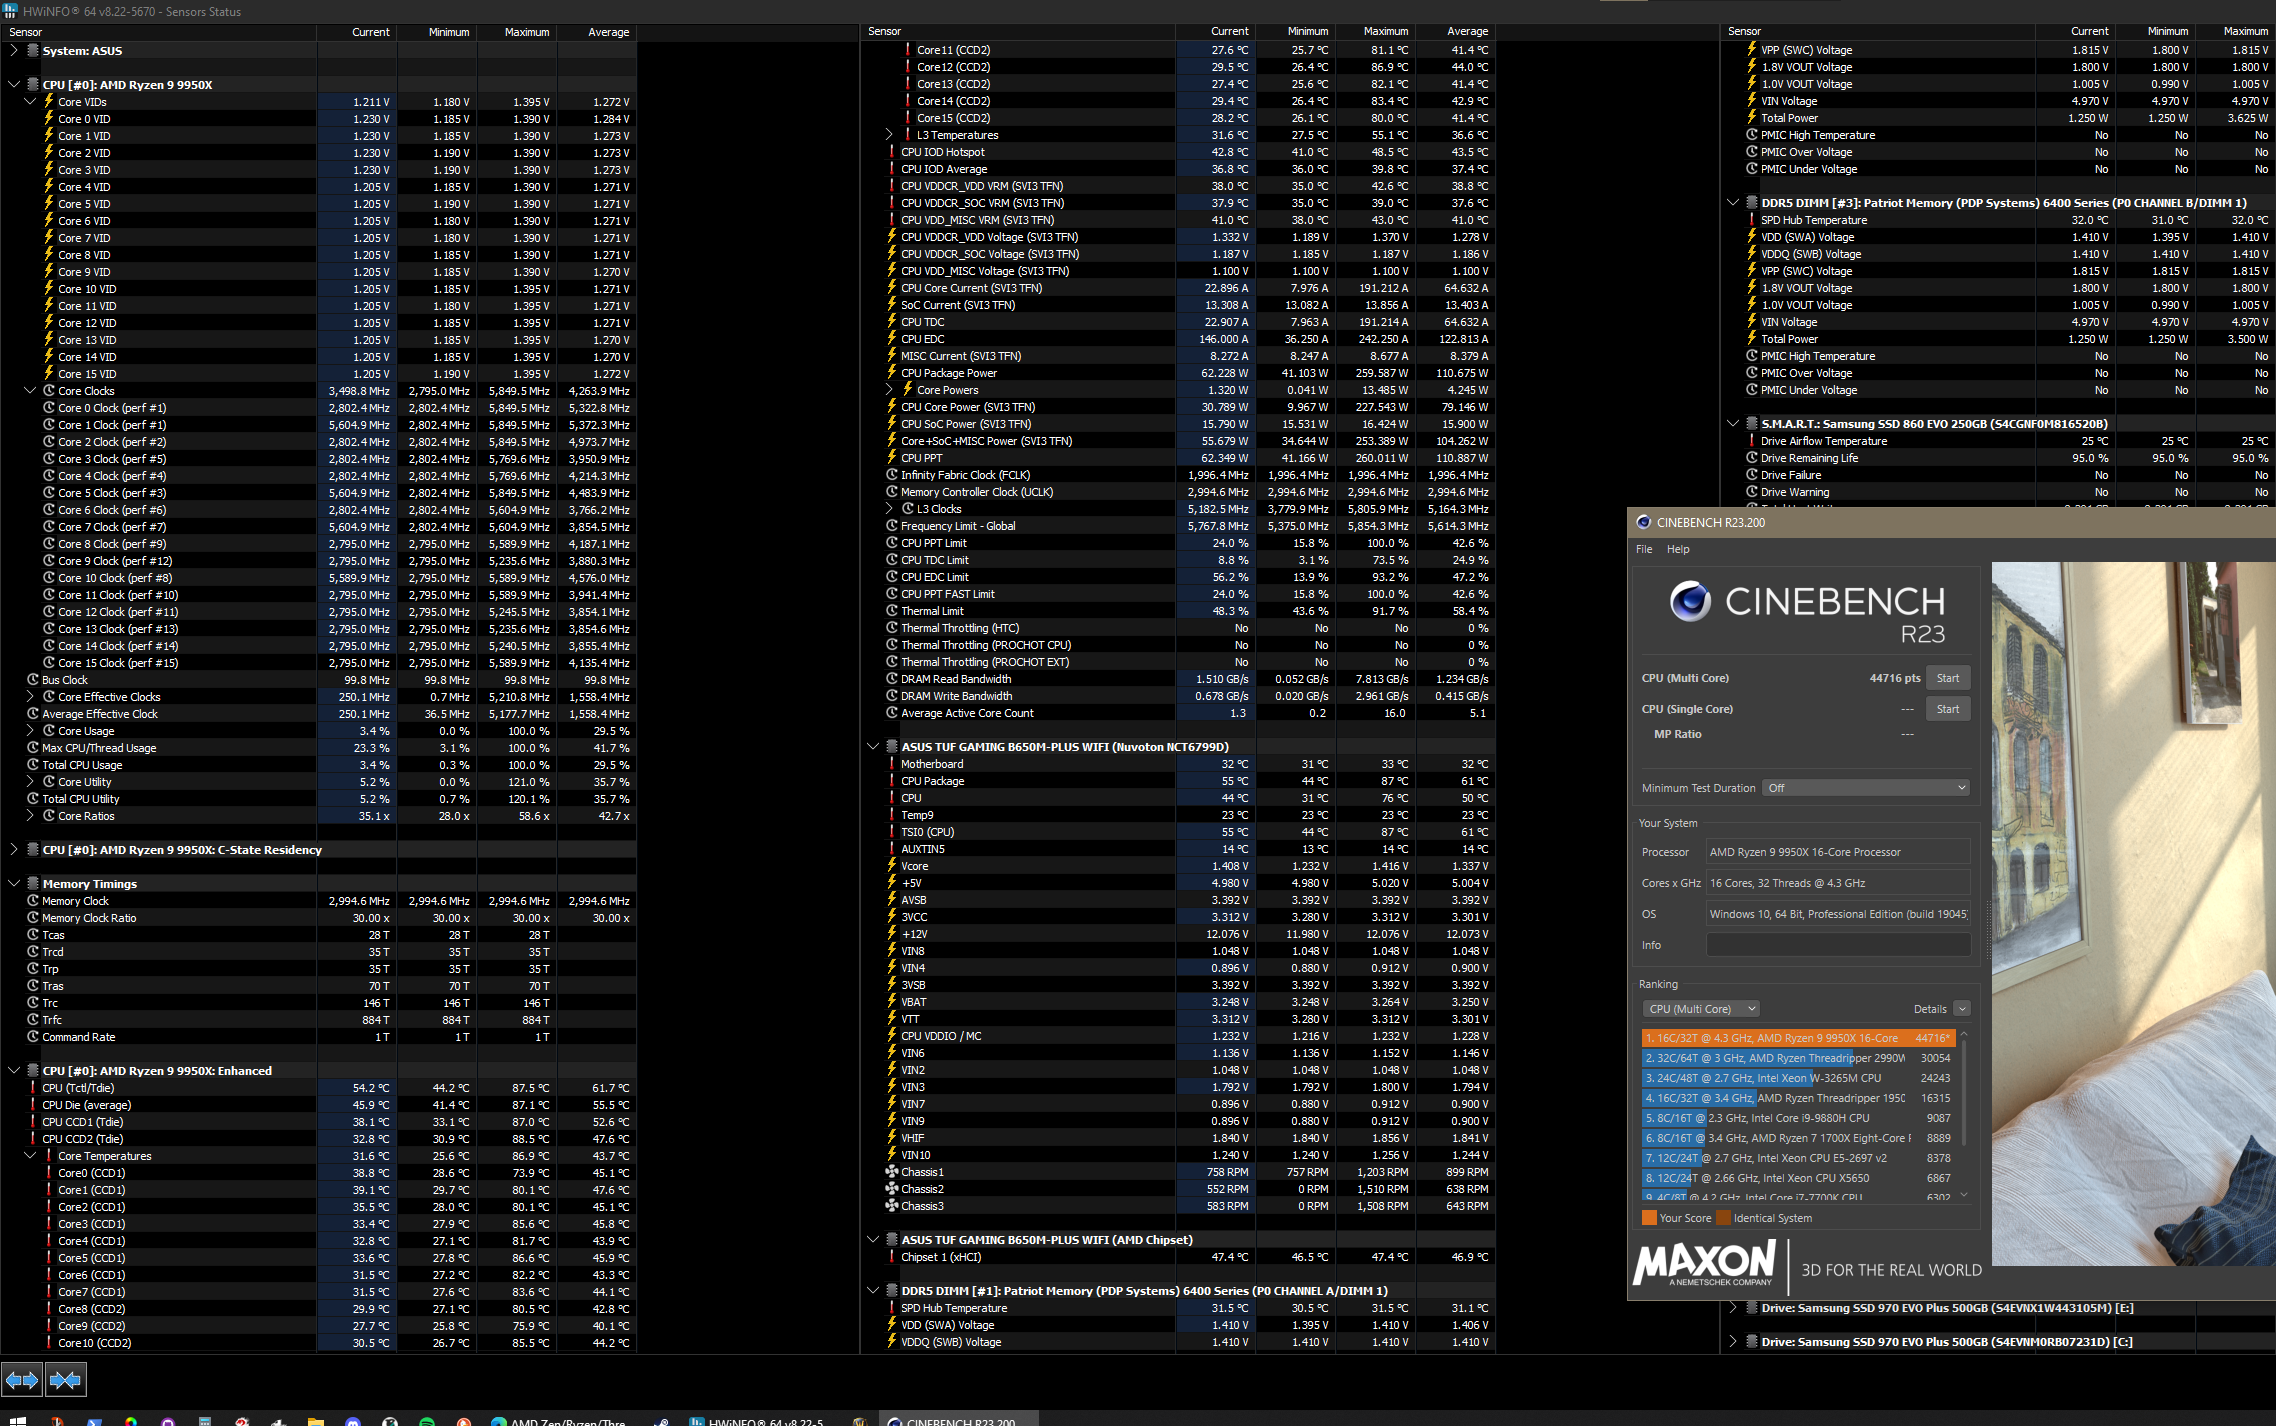Viewport: 2276px width, 1426px height.
Task: Click the Cinebench logo icon in title bar
Action: tap(1643, 522)
